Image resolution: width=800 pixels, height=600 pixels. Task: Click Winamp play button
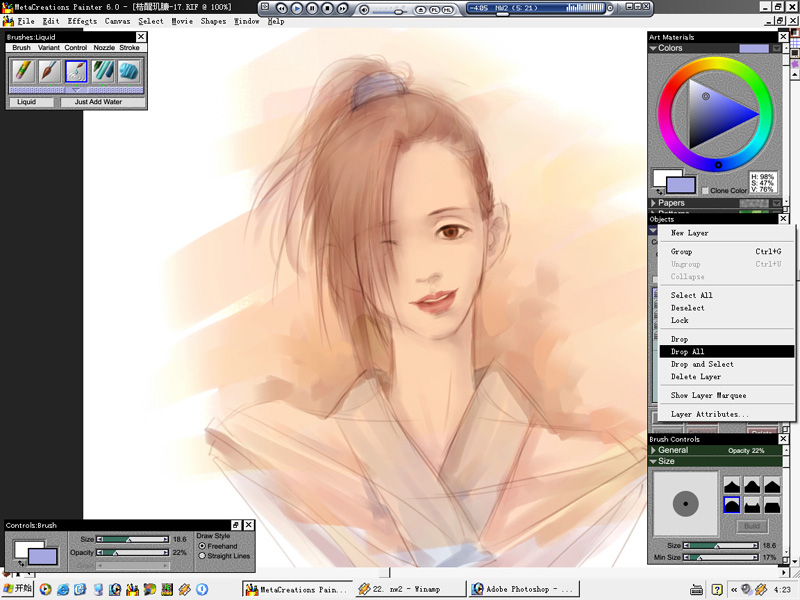pos(297,8)
